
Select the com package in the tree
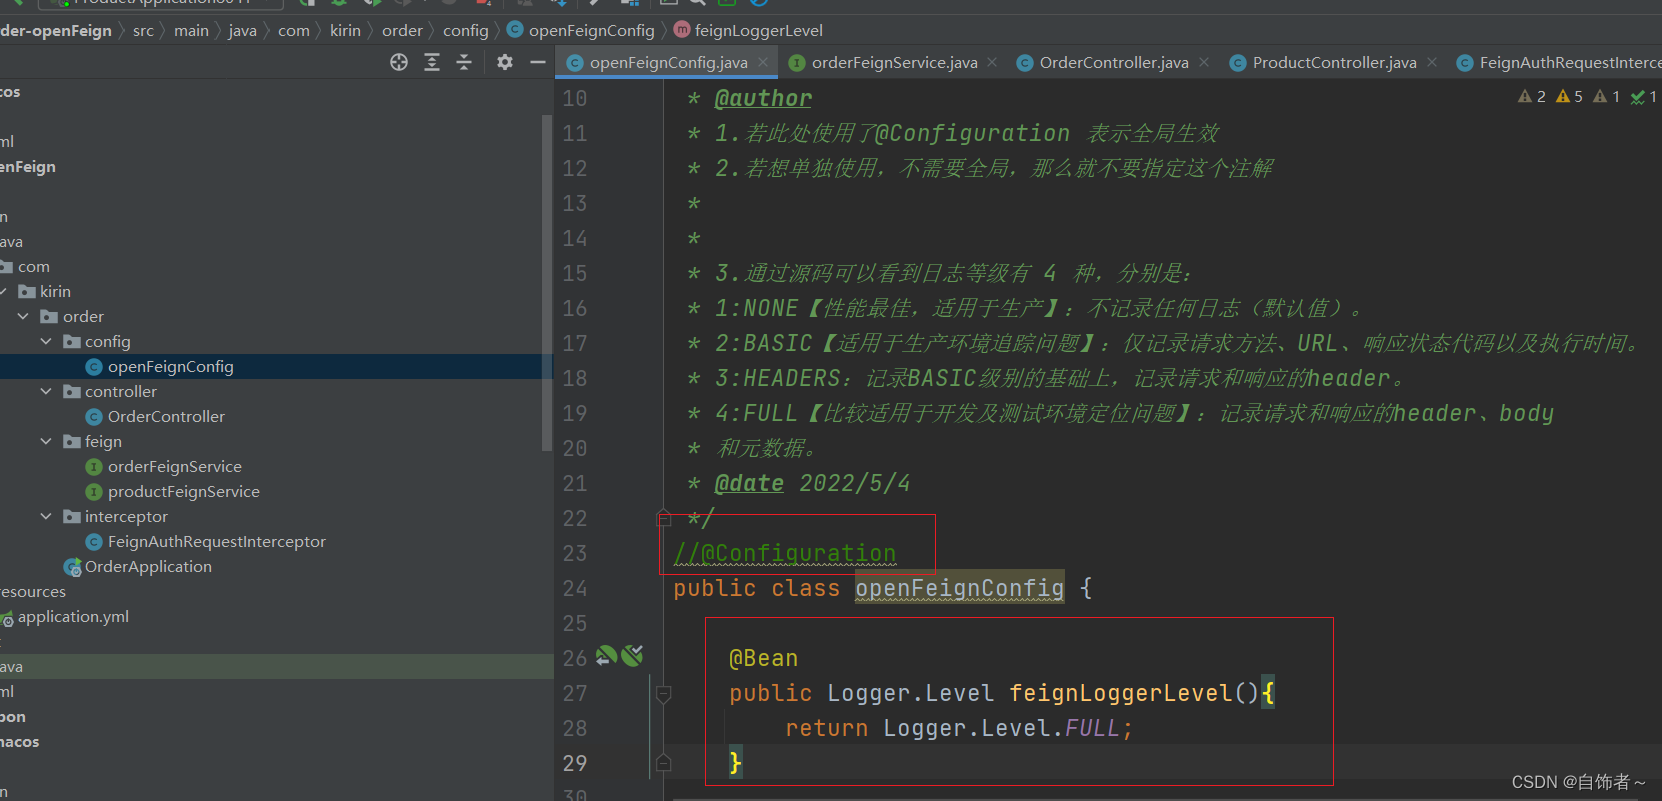pos(33,267)
